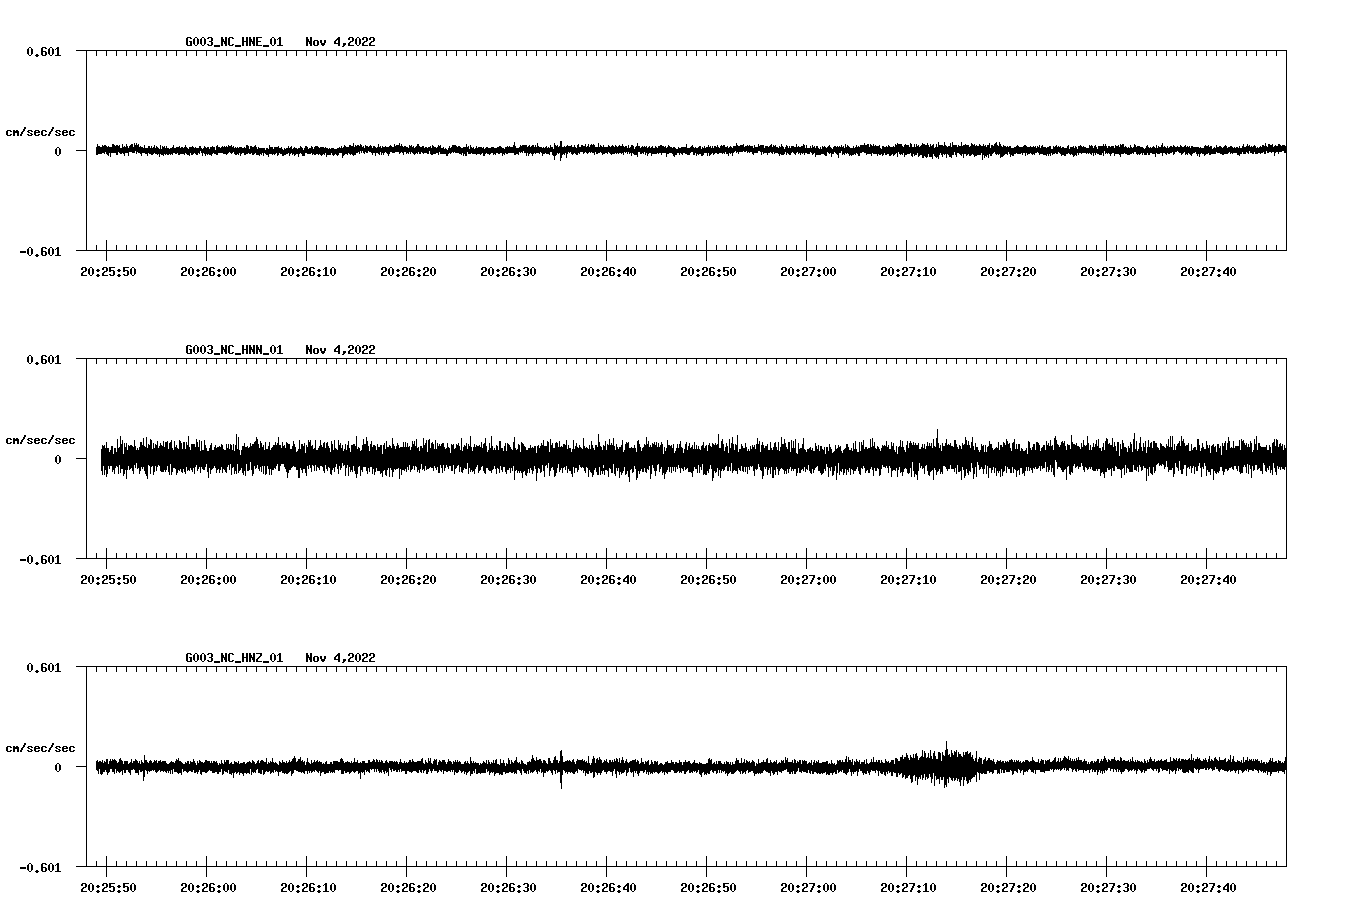Click the G003_NC_HNN_01 plot title

tap(280, 350)
